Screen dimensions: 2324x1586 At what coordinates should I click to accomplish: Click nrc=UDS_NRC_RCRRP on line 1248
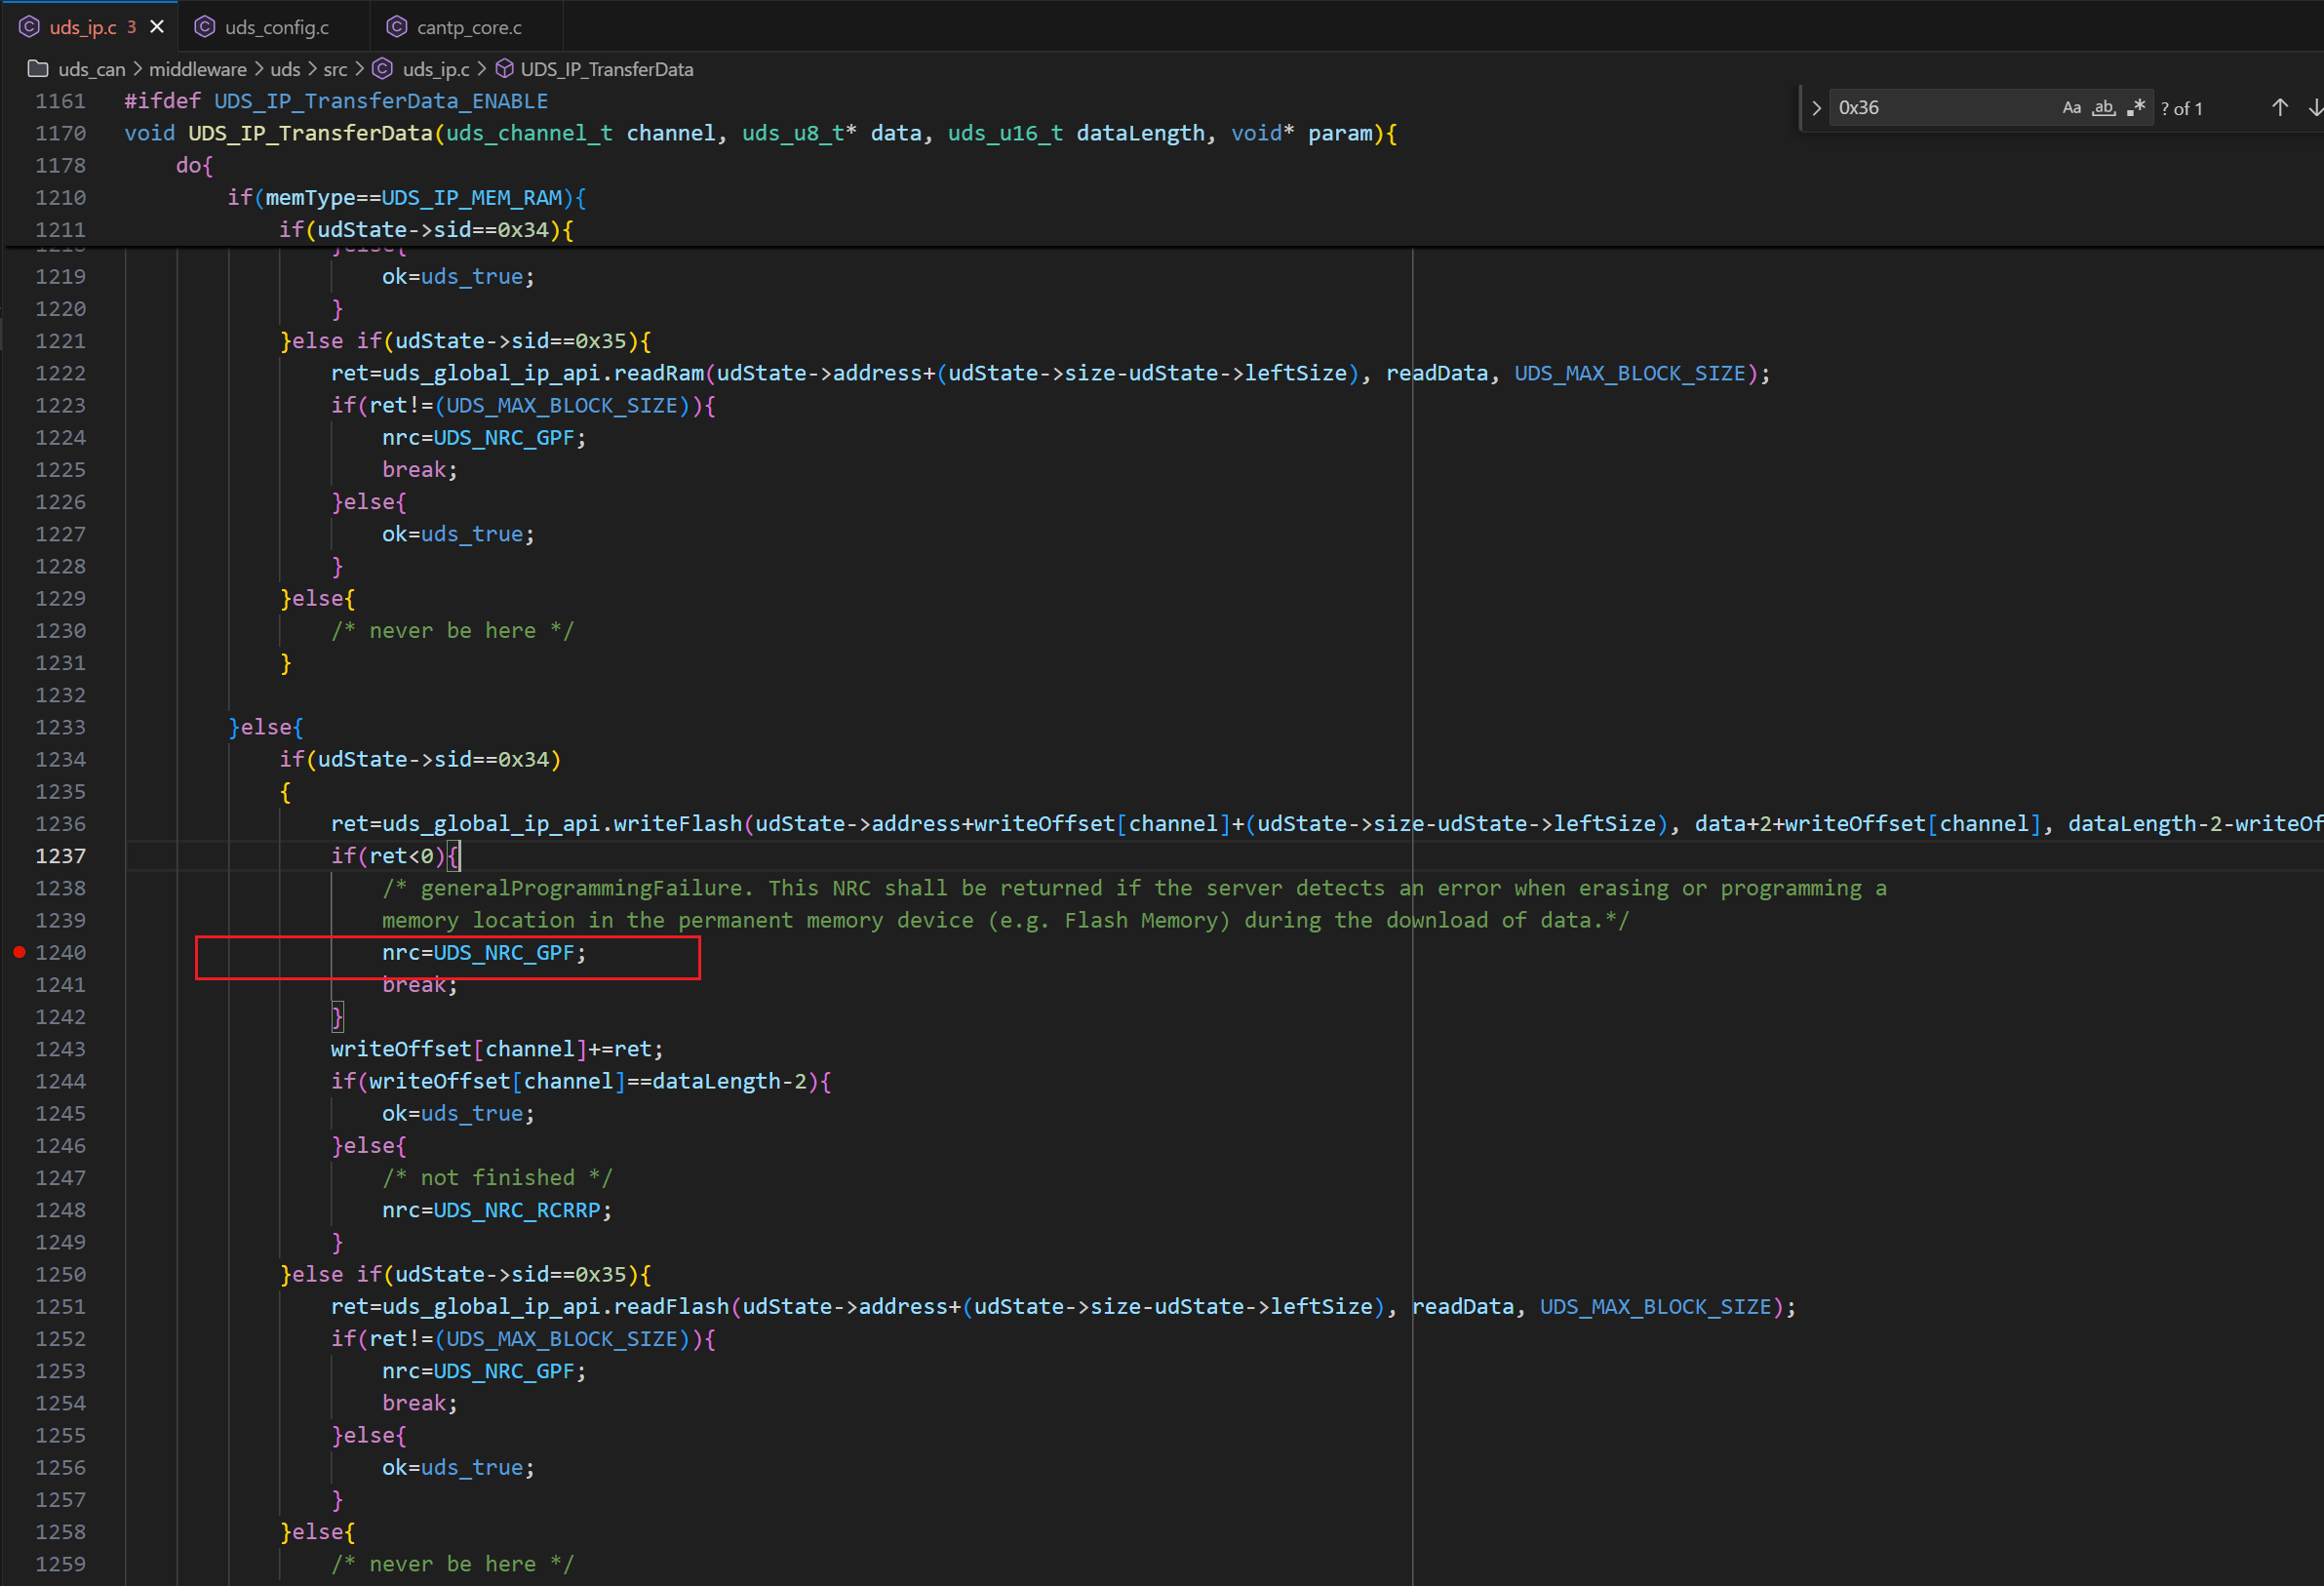point(497,1210)
